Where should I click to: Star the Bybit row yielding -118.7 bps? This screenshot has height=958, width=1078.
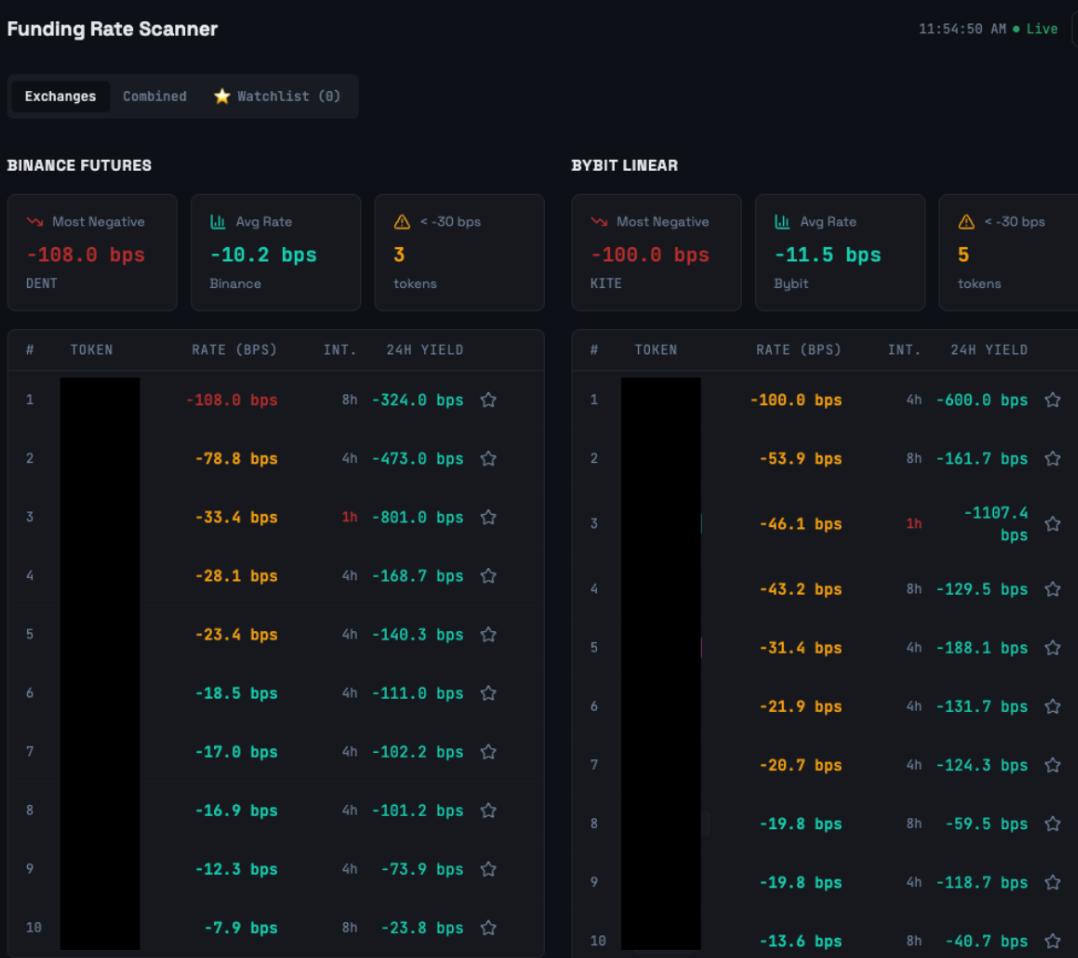pos(1053,882)
